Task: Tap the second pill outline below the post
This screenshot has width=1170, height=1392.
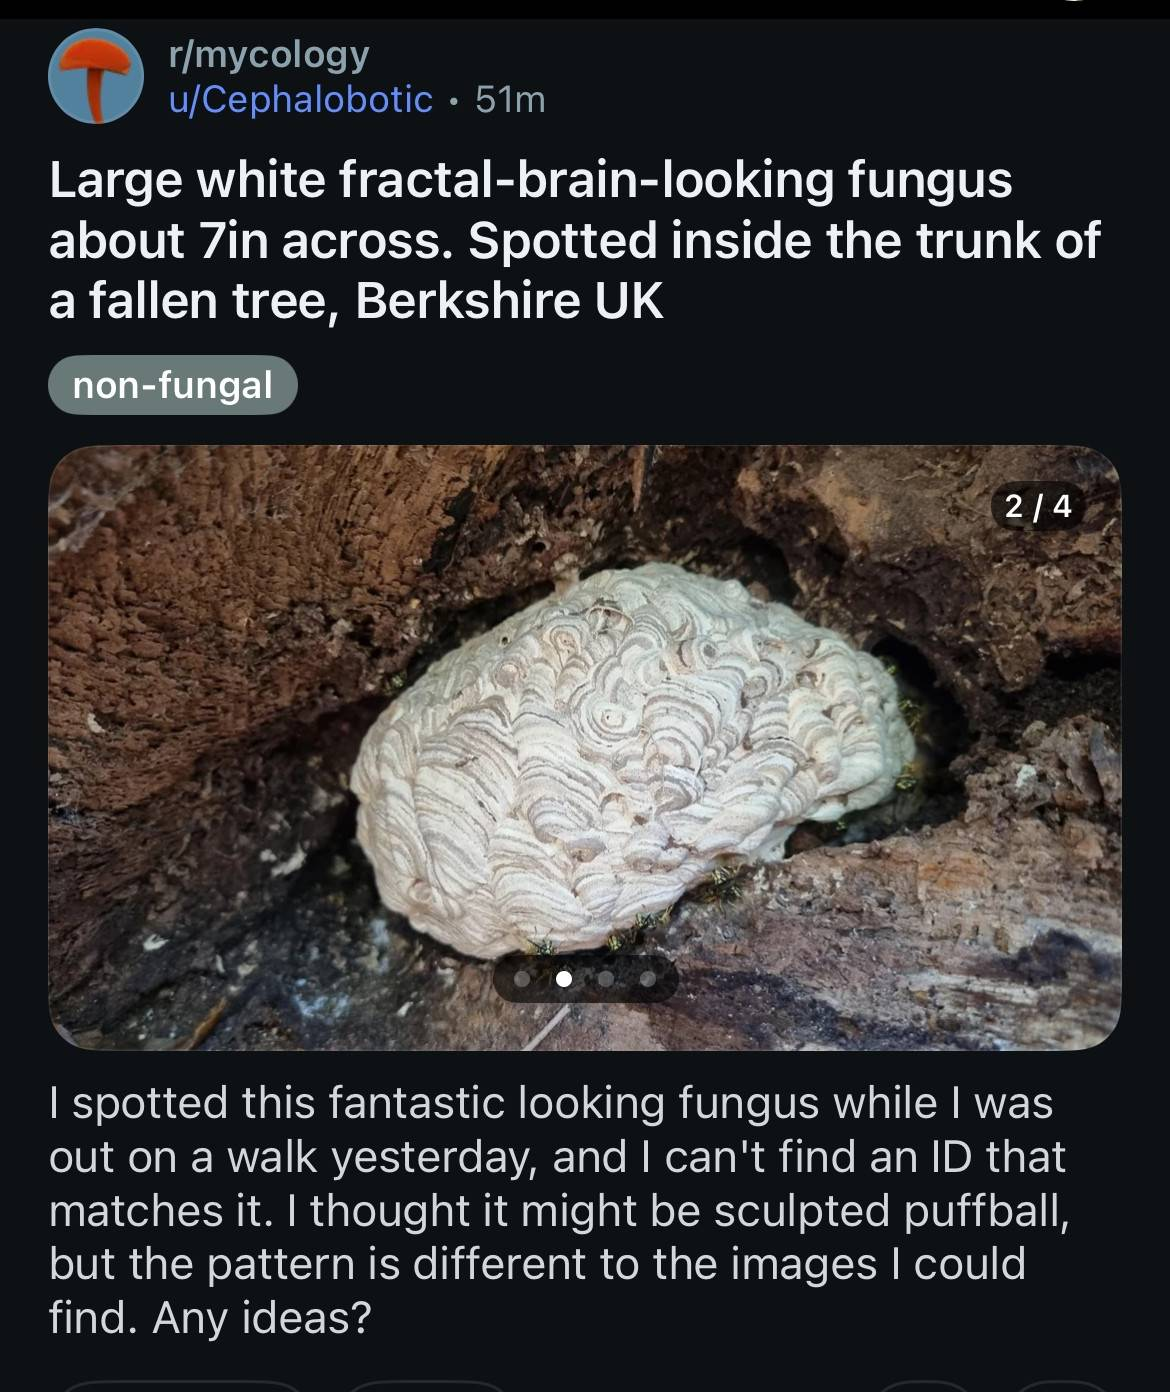Action: click(427, 1387)
